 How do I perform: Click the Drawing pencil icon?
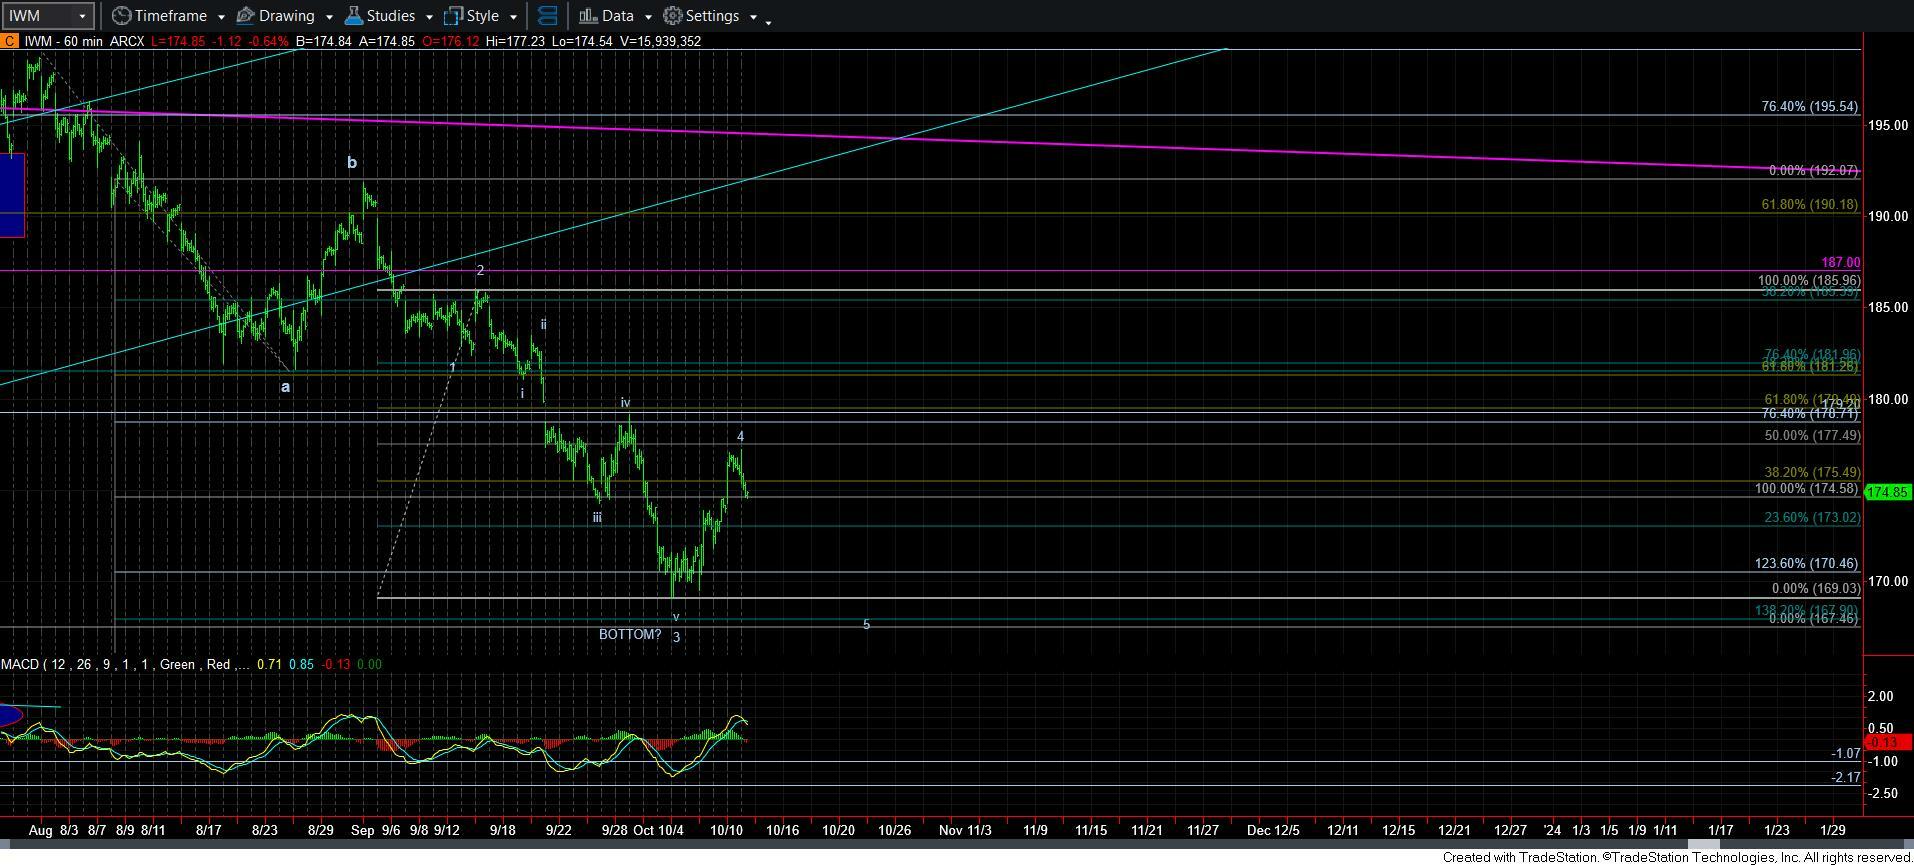246,16
